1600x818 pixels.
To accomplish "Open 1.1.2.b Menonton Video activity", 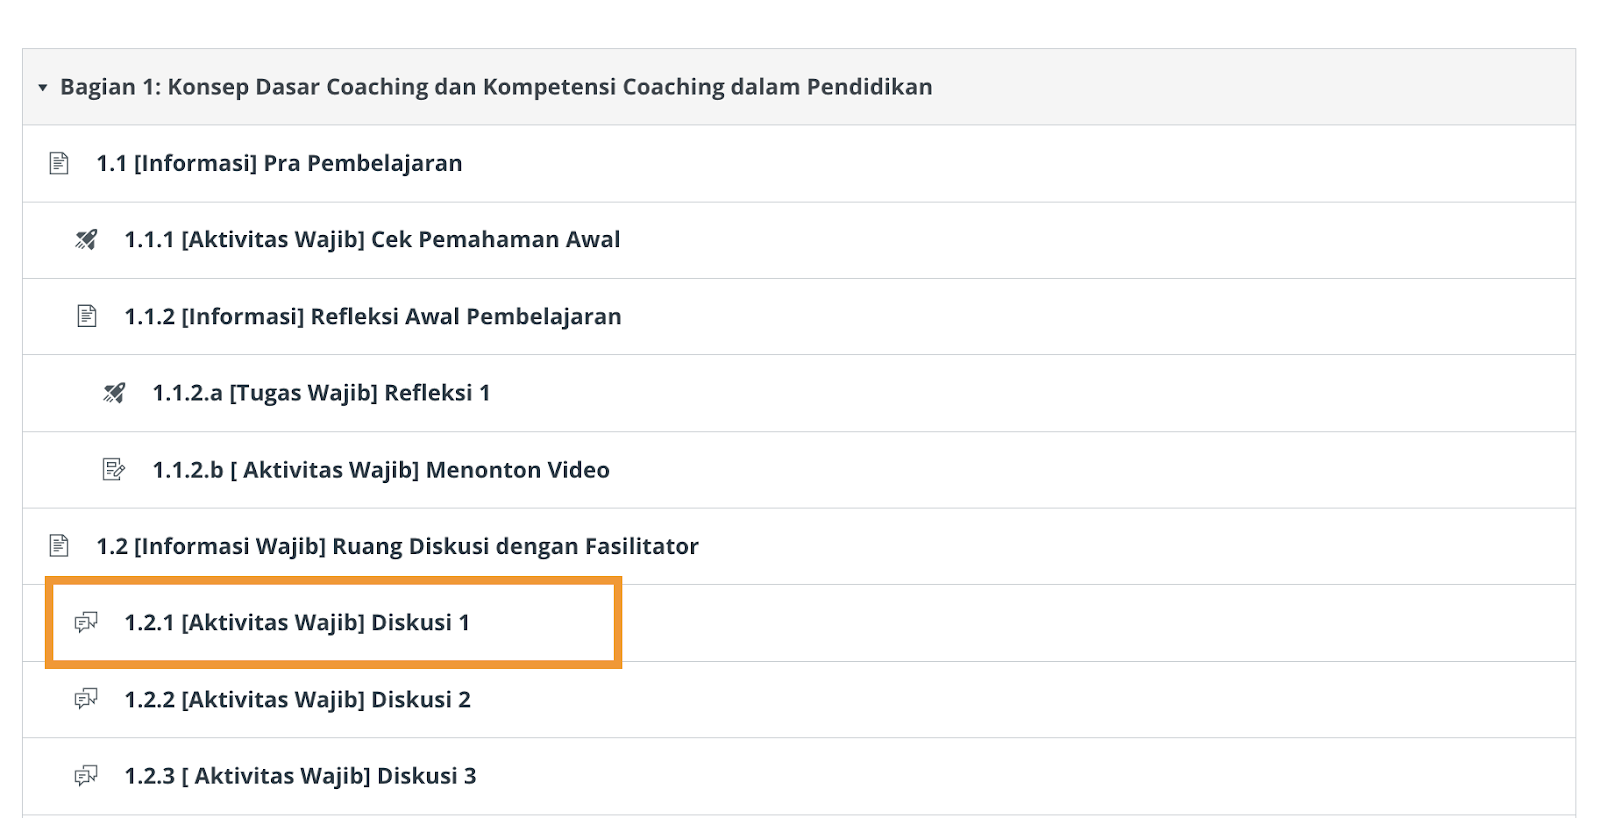I will (380, 470).
